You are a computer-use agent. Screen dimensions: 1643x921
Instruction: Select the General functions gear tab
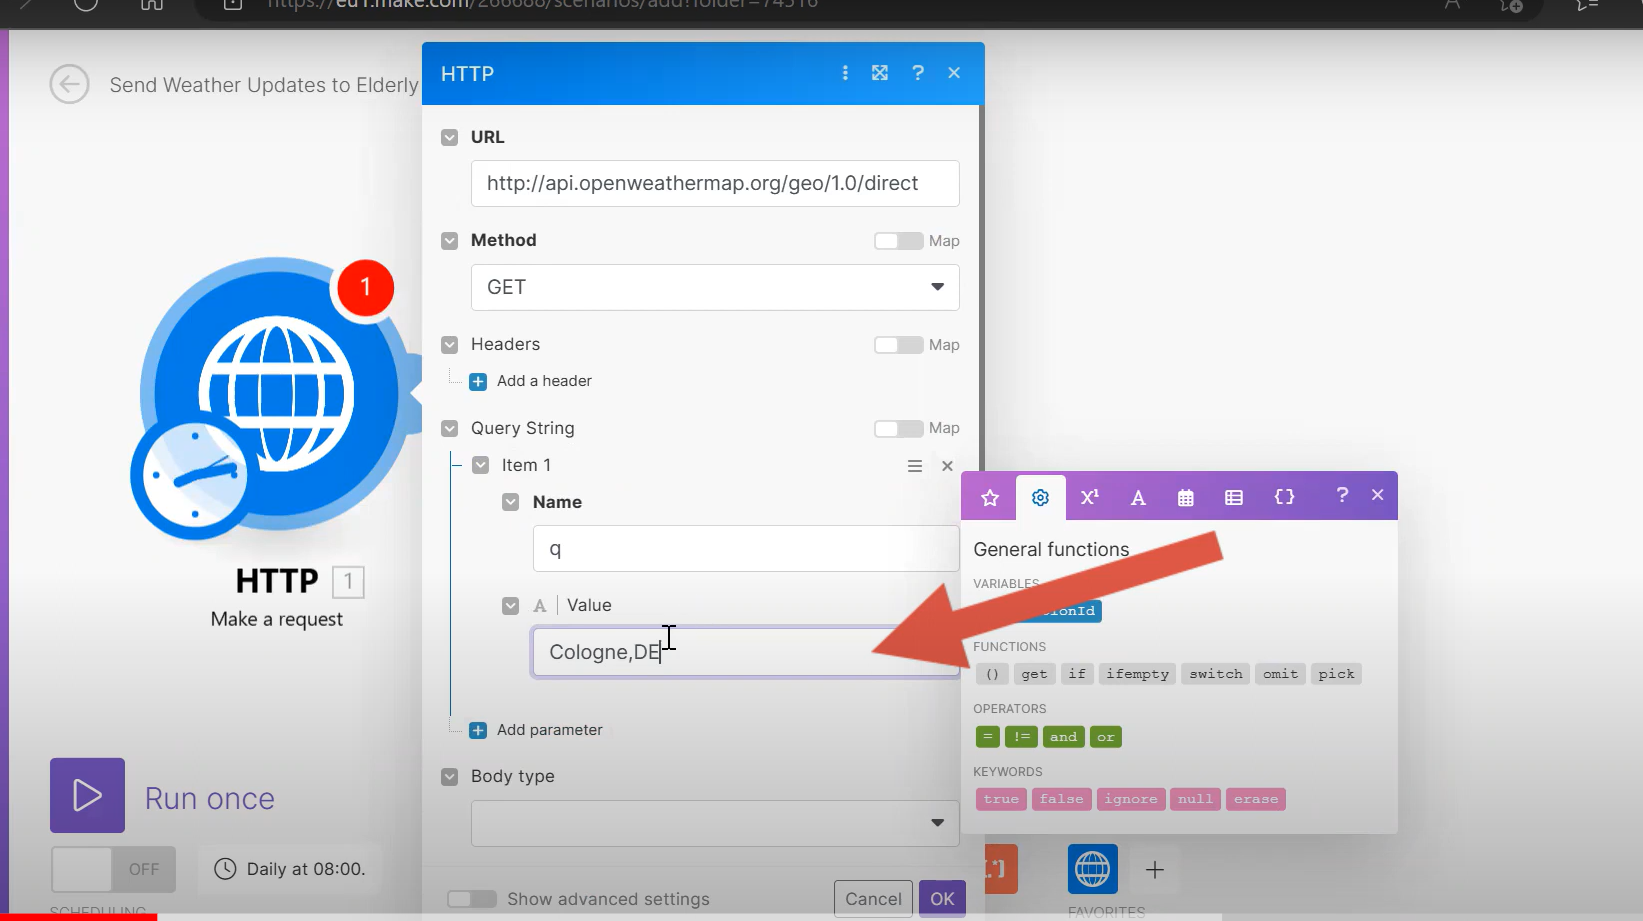point(1040,497)
